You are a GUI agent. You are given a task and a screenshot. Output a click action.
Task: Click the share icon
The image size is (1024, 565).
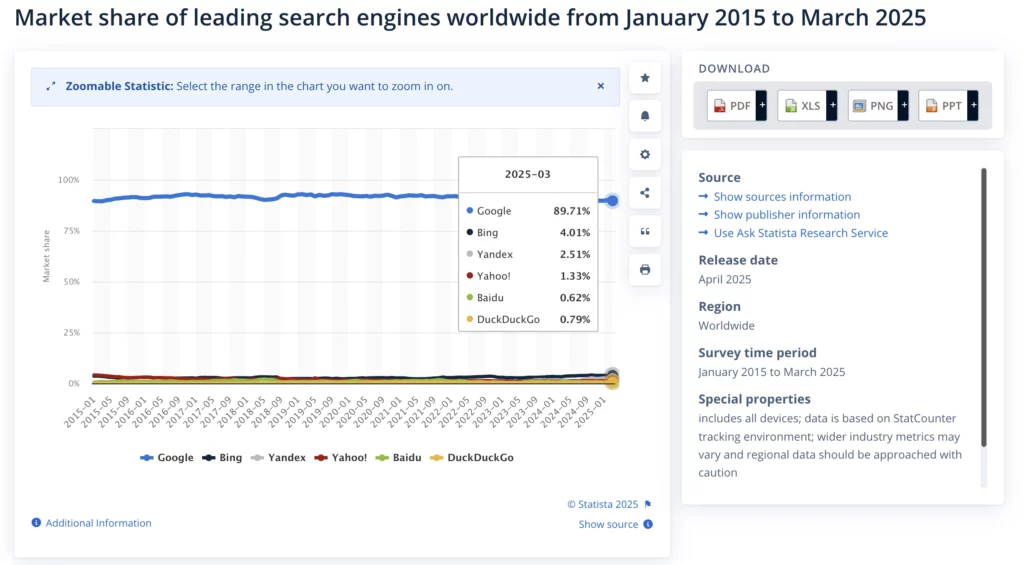pos(645,193)
